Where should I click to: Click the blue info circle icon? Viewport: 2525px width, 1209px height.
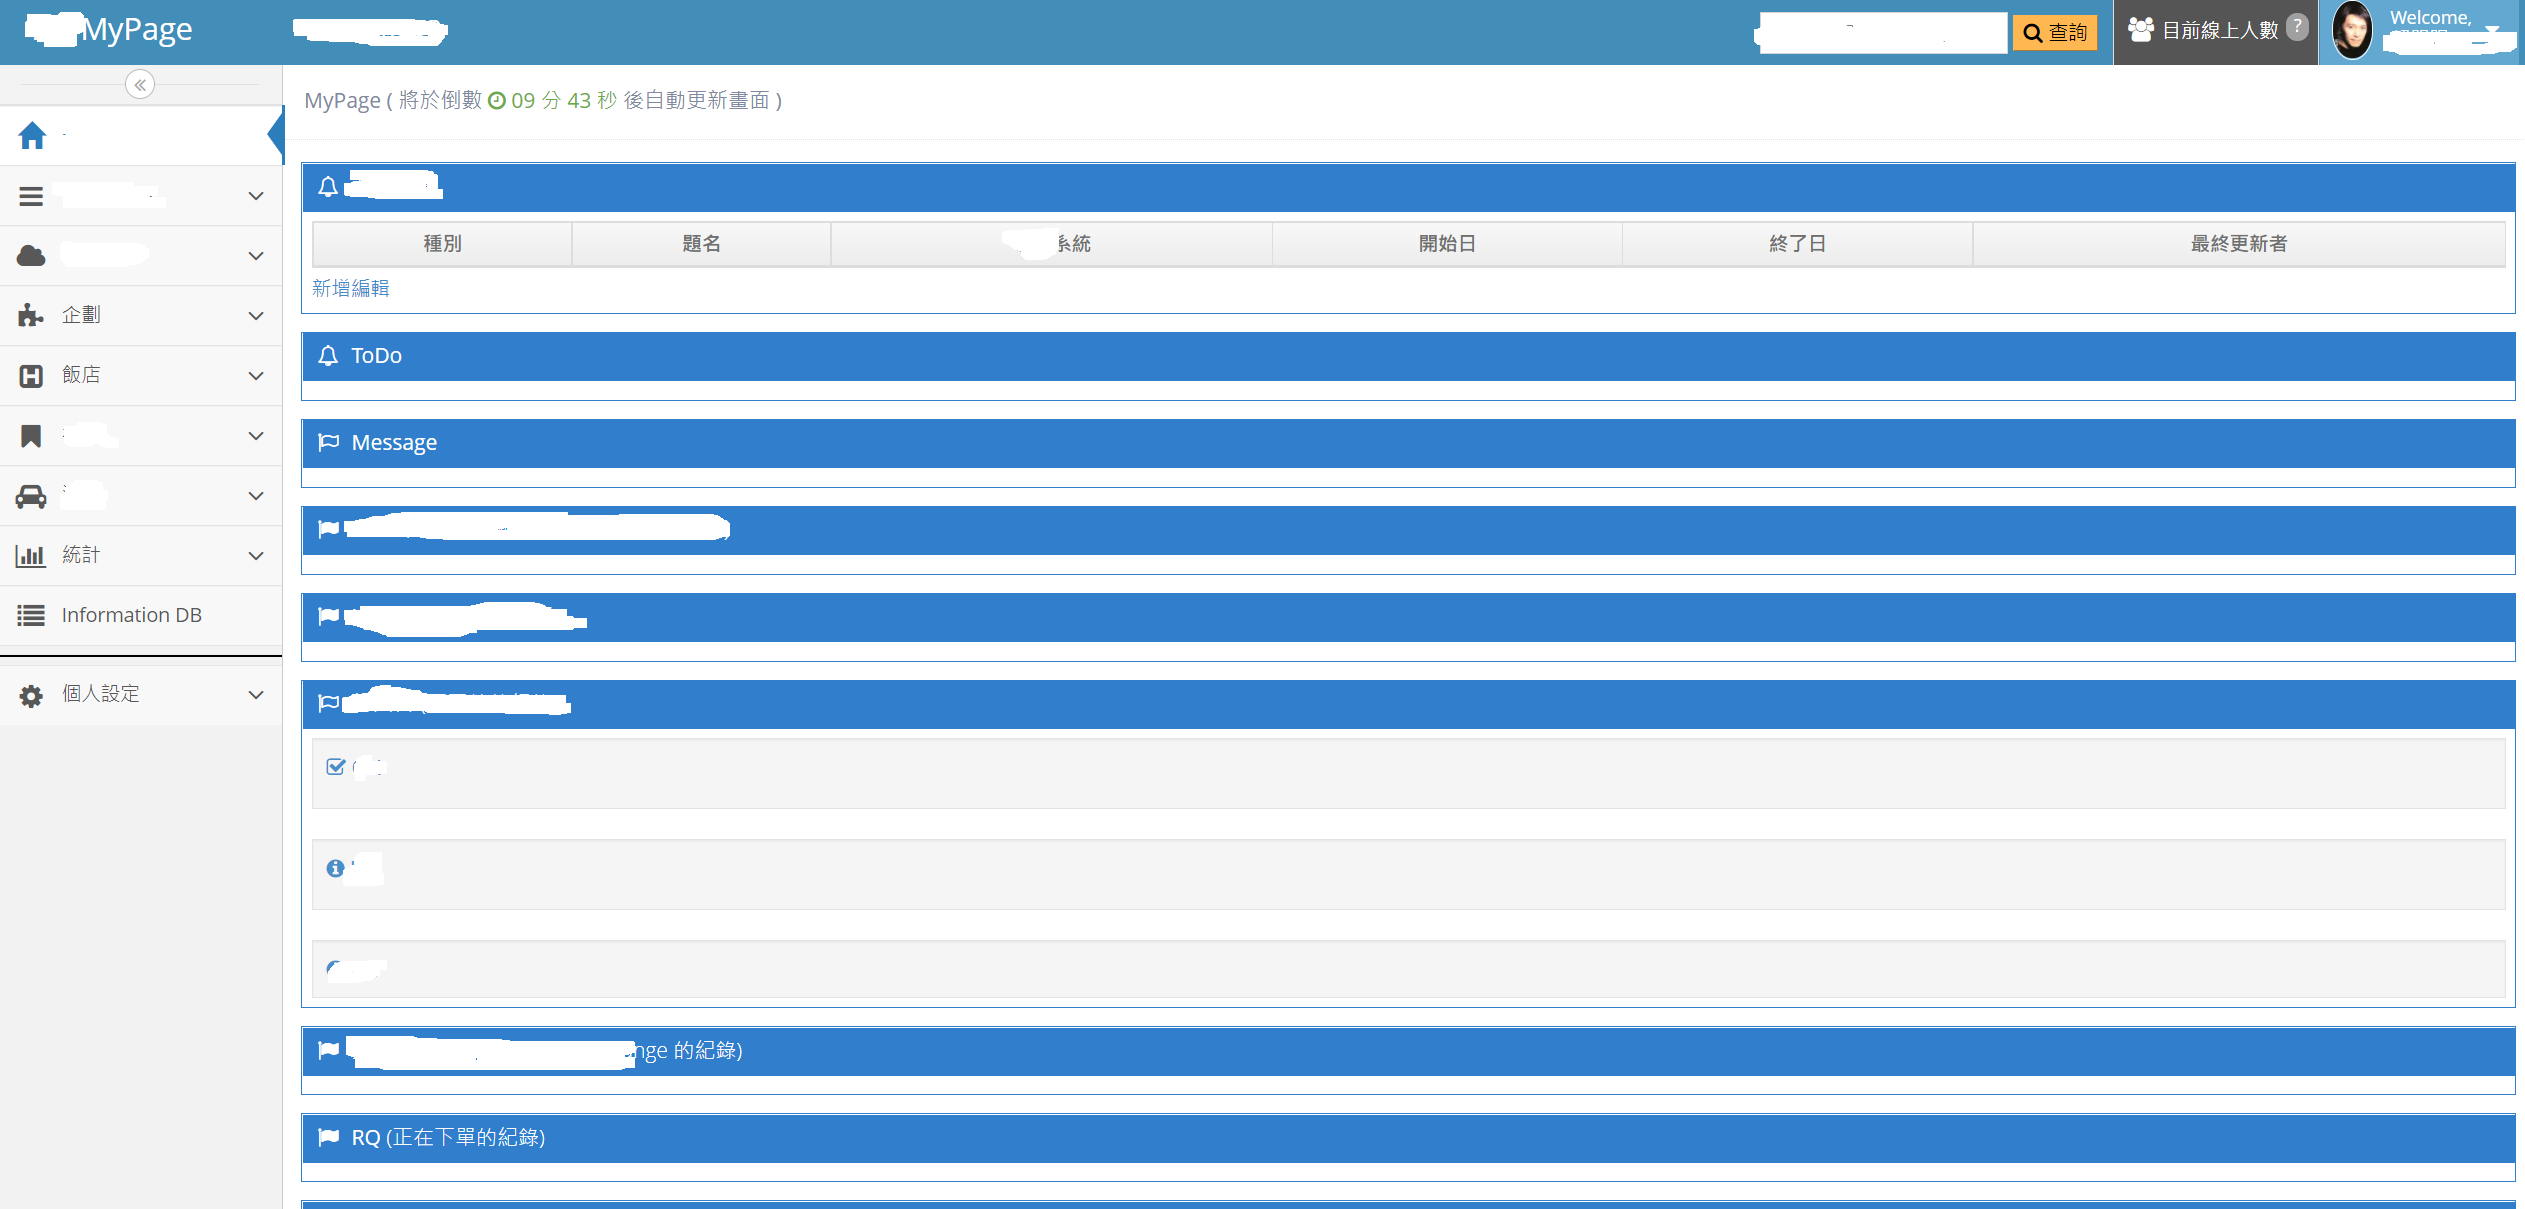point(336,868)
